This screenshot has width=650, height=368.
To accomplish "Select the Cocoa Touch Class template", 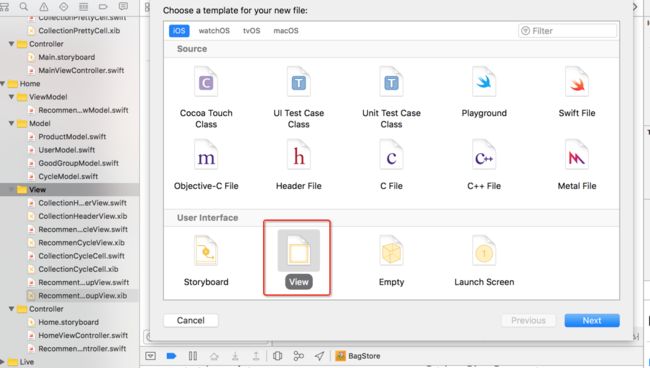I will pyautogui.click(x=206, y=98).
